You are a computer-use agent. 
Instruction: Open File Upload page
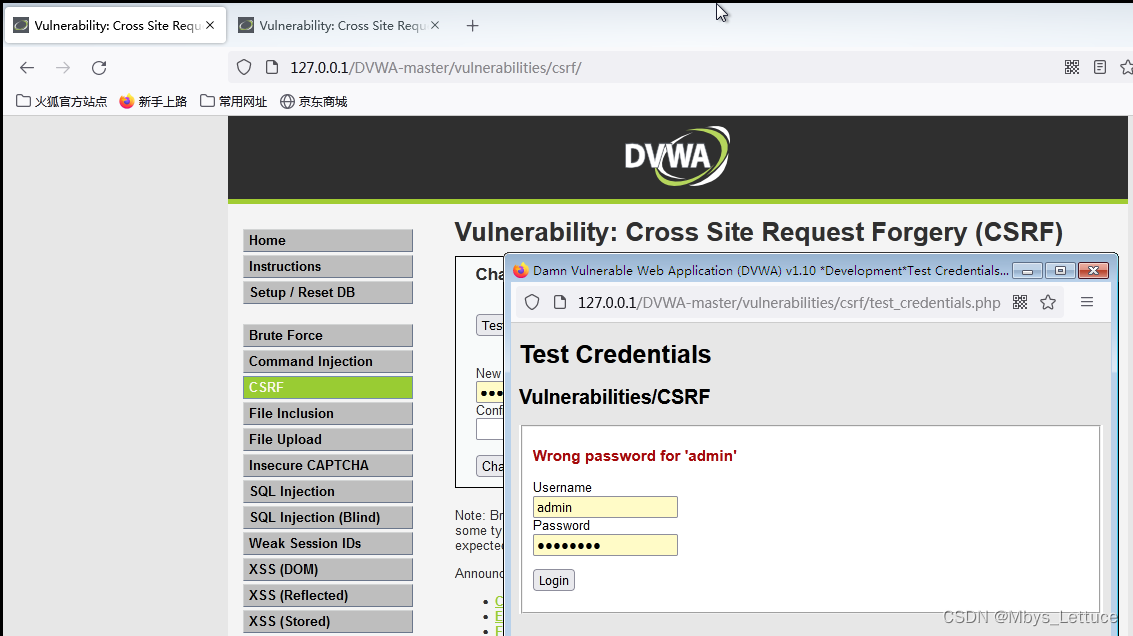tap(328, 439)
